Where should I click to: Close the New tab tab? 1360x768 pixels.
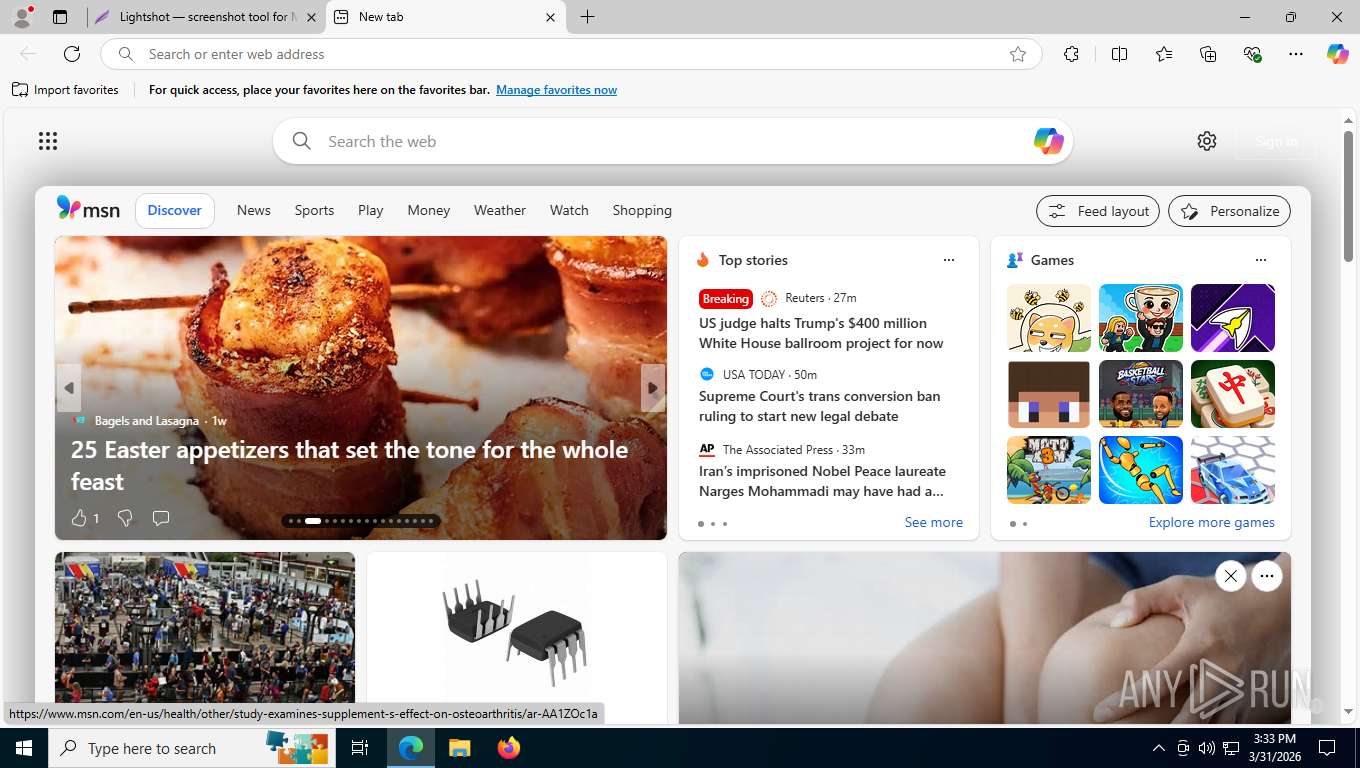coord(550,17)
